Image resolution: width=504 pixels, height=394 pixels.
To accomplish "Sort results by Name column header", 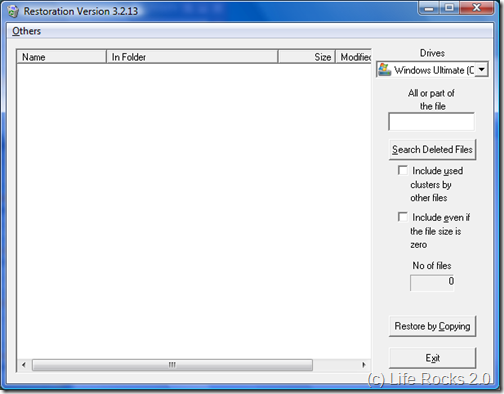I will 62,57.
